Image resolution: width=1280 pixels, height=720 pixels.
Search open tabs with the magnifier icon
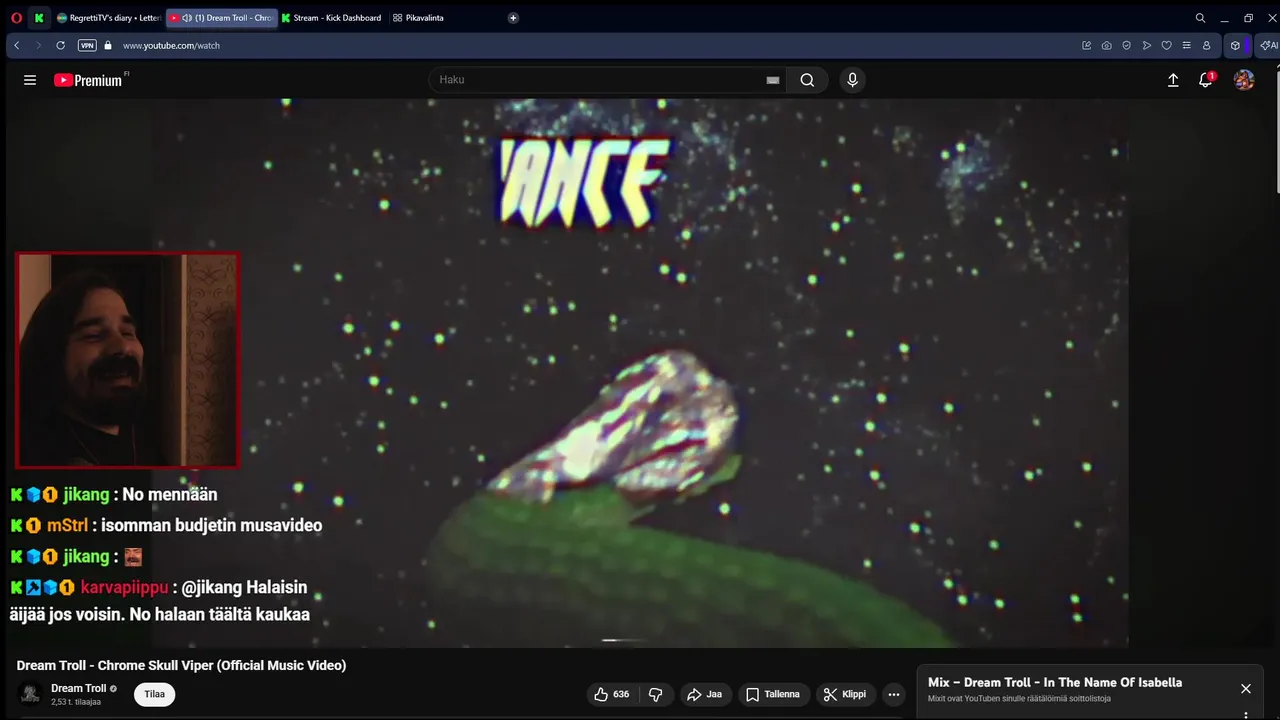tap(1200, 18)
